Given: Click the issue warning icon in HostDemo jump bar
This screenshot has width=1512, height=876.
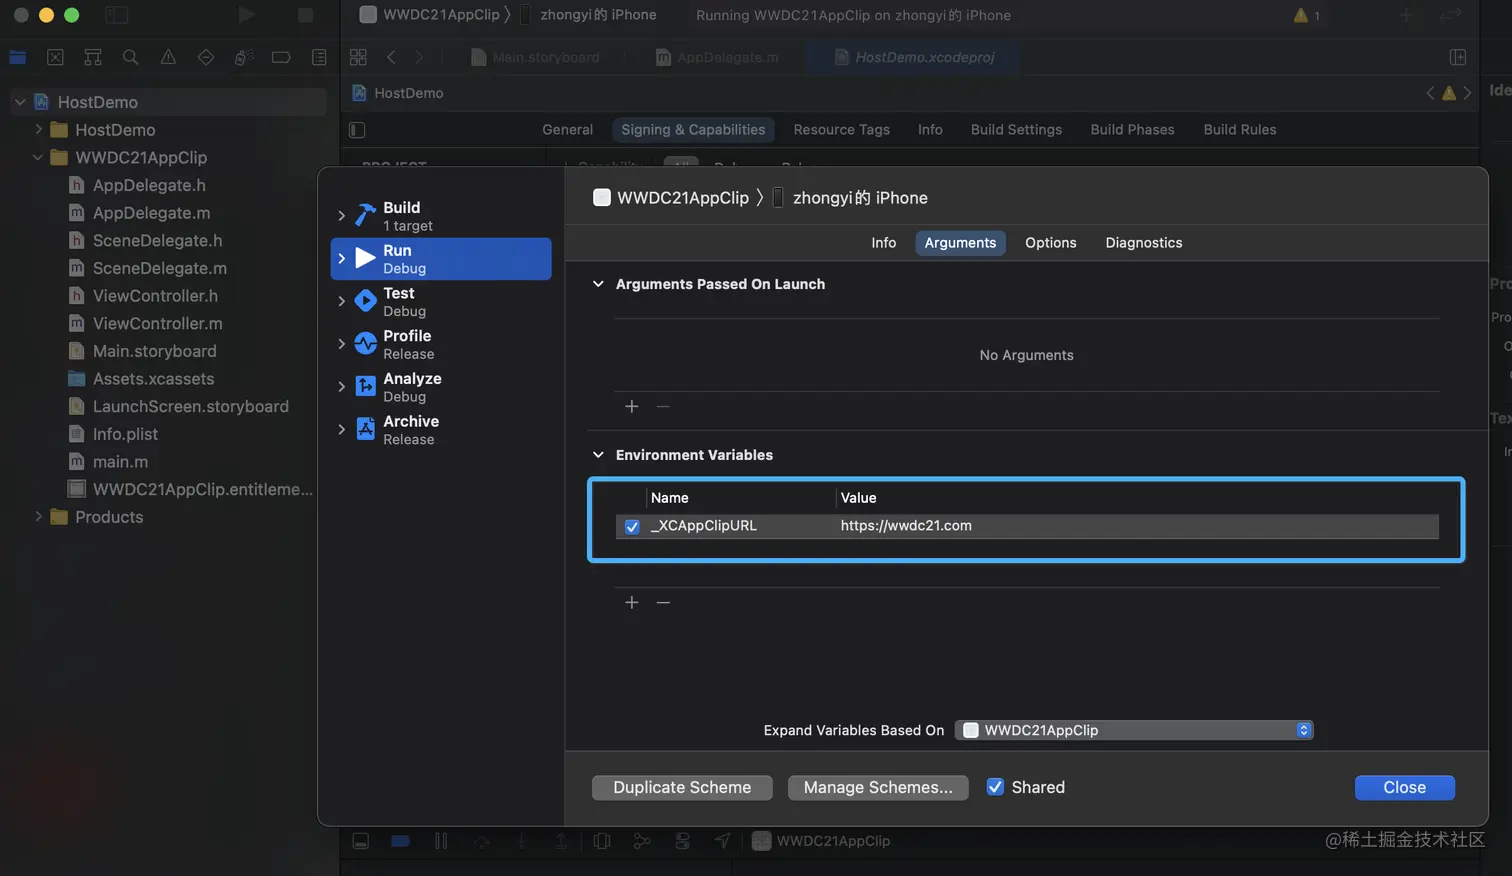Looking at the screenshot, I should (x=1448, y=93).
